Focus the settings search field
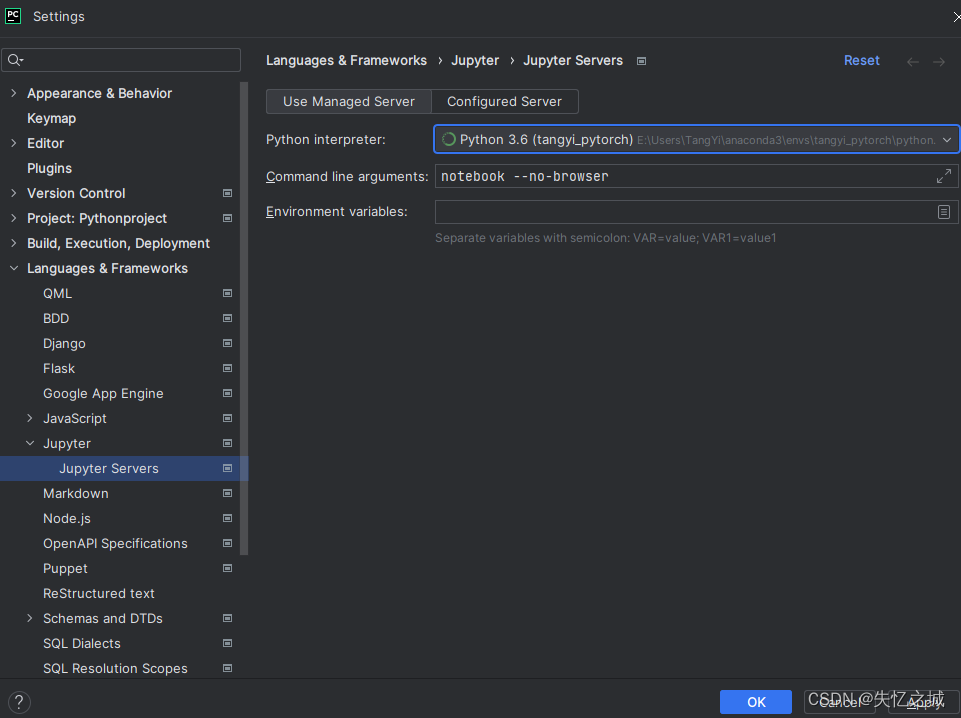 click(x=121, y=60)
